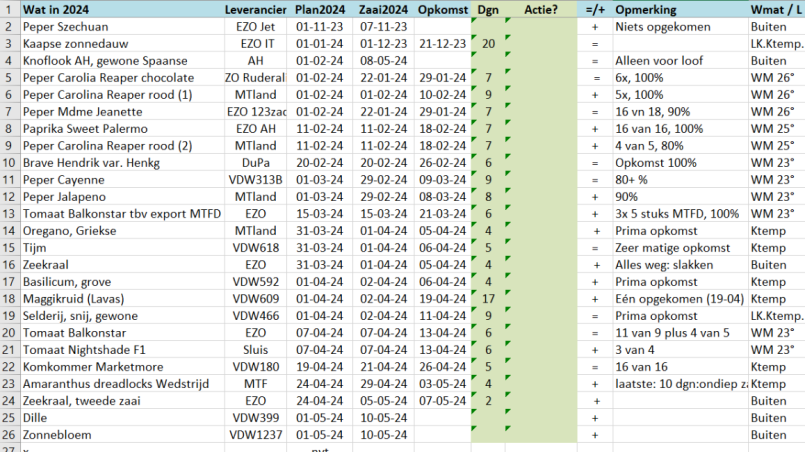Click the "Plan2024" header cell
The width and height of the screenshot is (805, 452).
coord(319,9)
